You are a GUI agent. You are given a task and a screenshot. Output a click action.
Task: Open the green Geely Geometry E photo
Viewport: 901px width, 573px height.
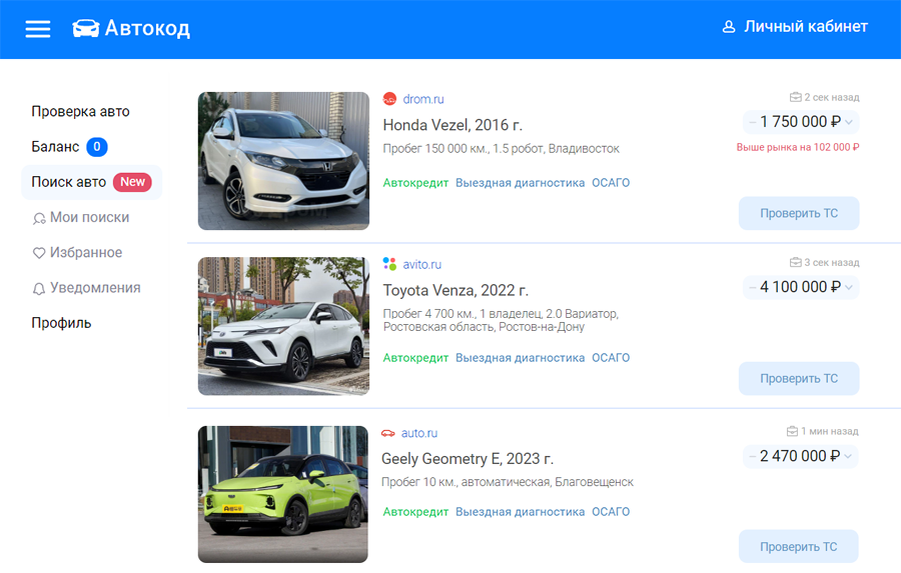[283, 494]
